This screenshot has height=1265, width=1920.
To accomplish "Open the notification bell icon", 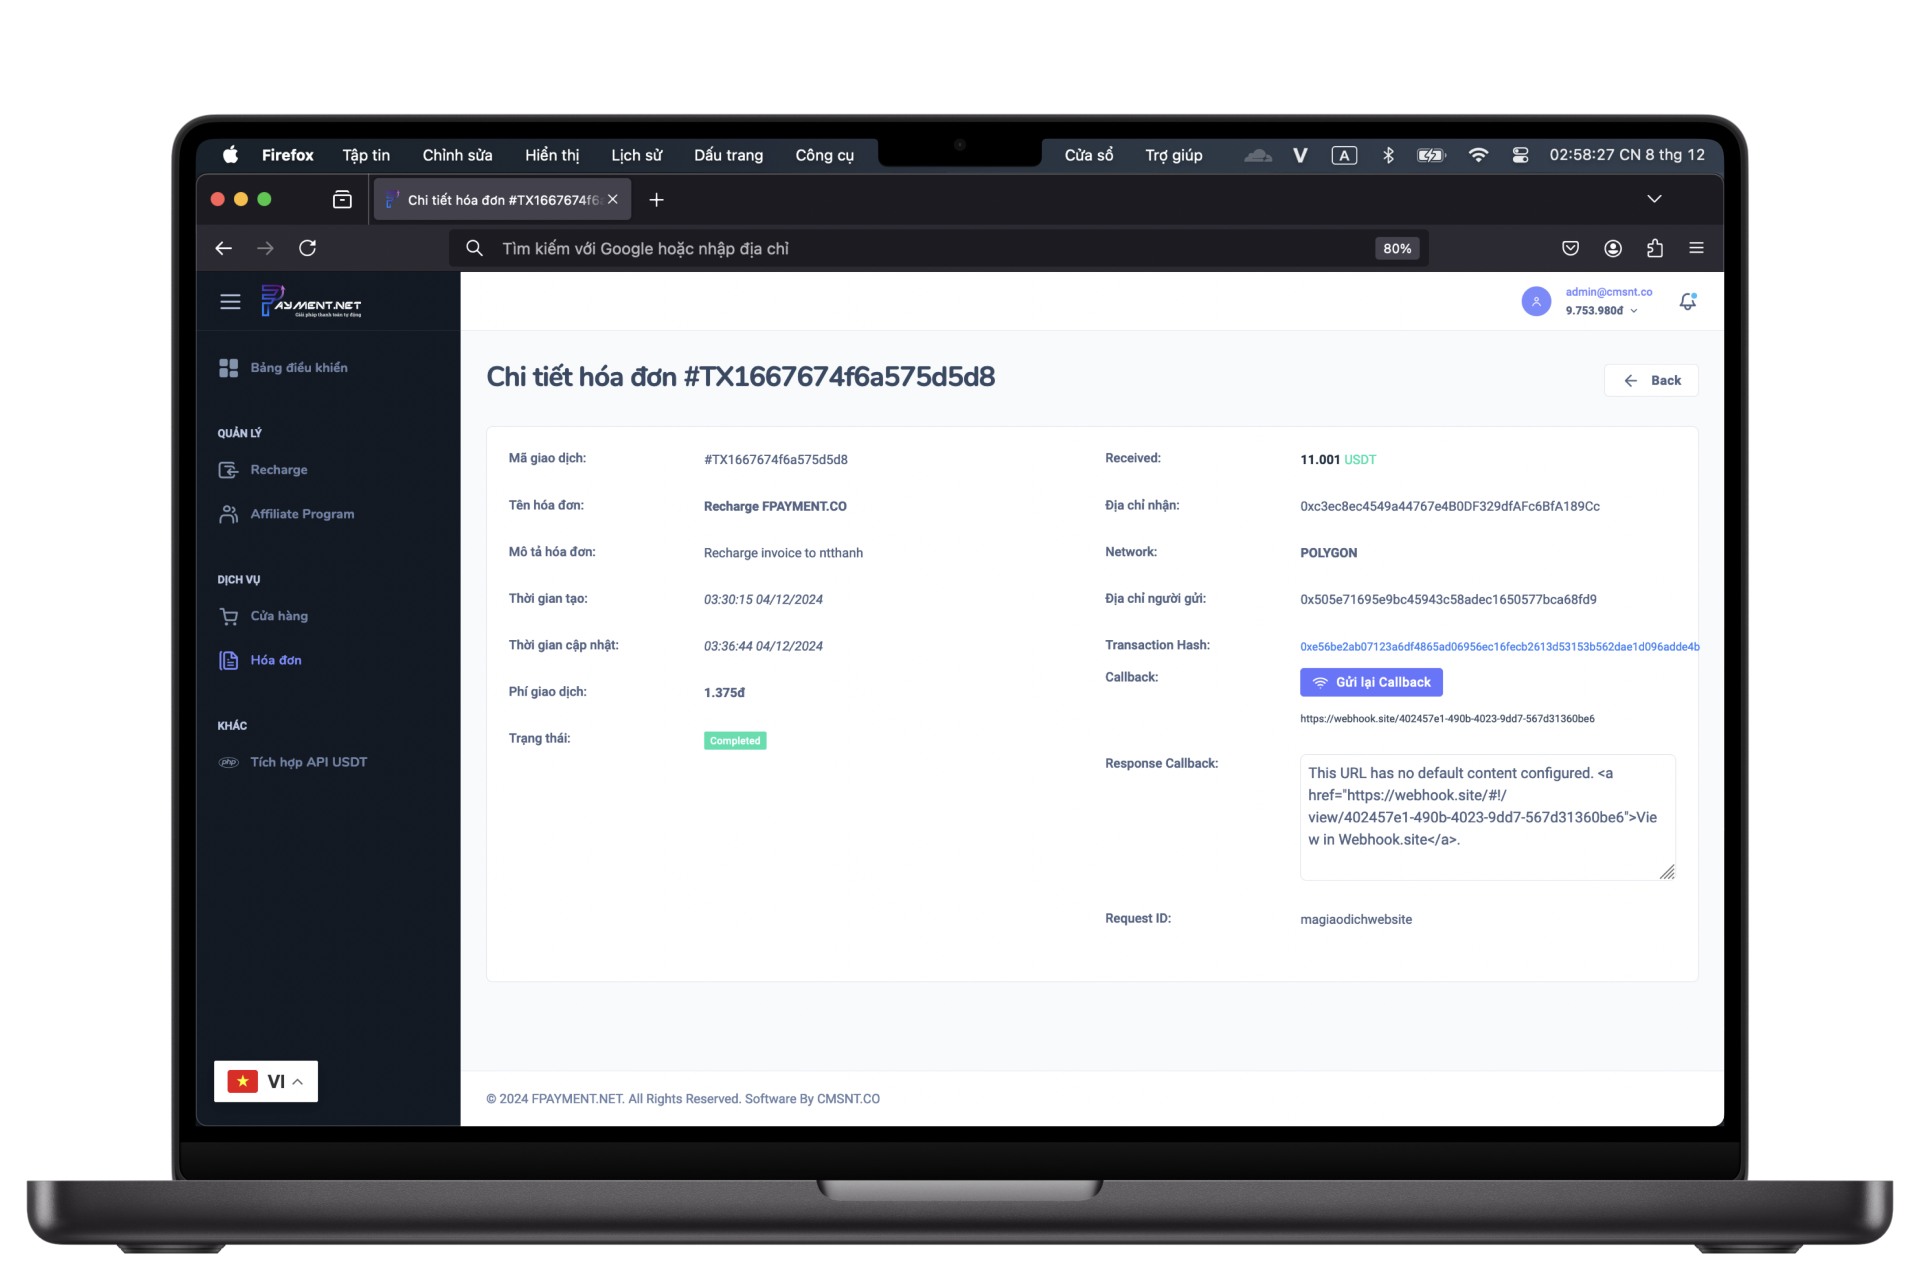I will click(1687, 301).
